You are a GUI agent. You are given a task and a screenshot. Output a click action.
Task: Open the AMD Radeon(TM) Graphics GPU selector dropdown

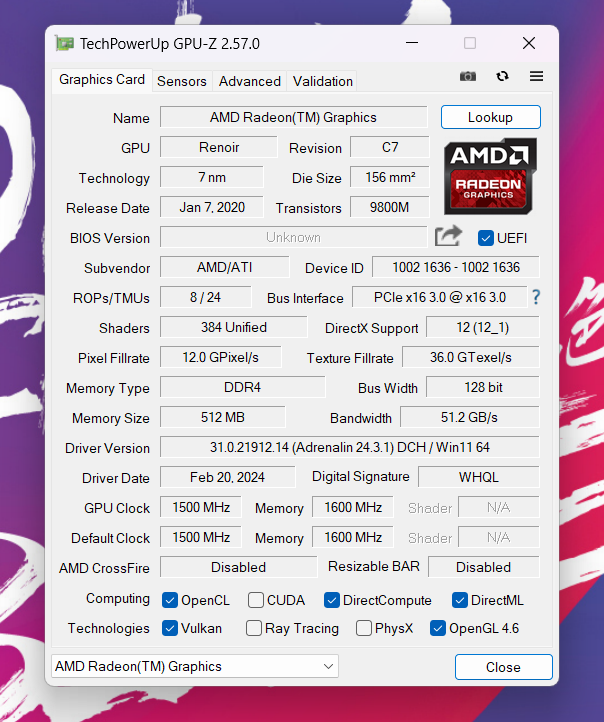pos(195,666)
